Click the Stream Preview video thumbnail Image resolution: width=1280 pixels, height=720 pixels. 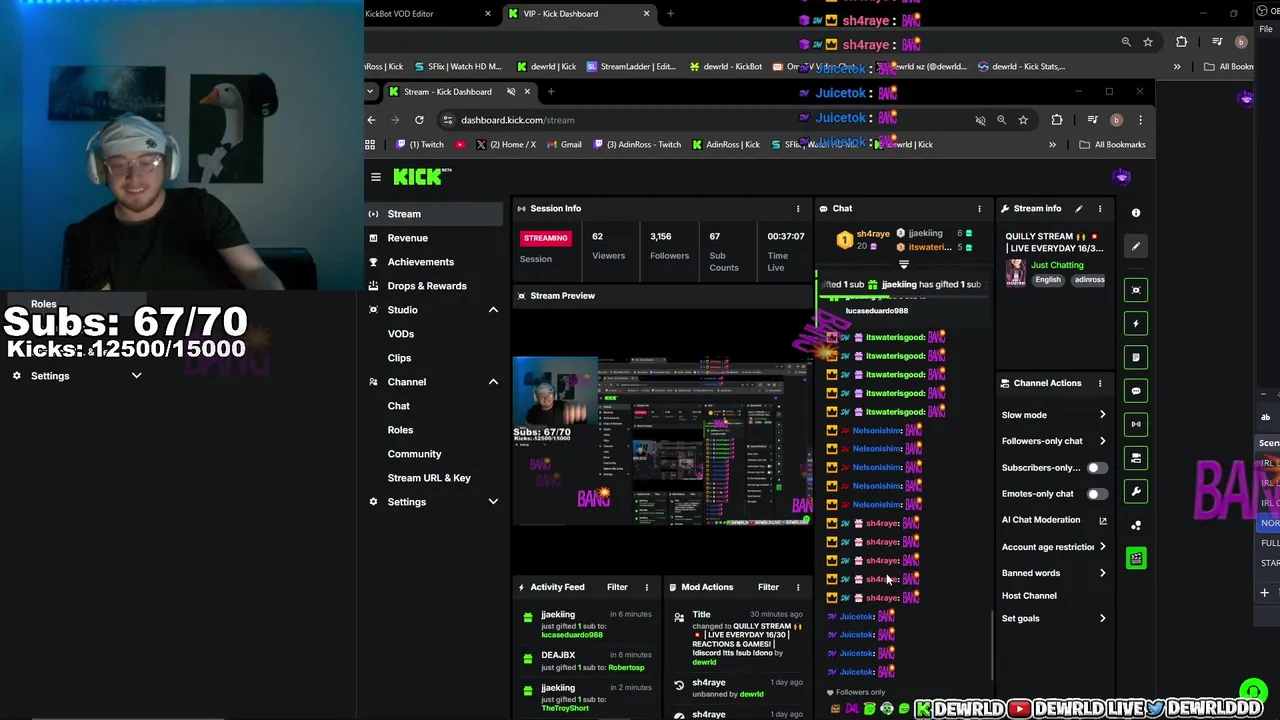662,440
